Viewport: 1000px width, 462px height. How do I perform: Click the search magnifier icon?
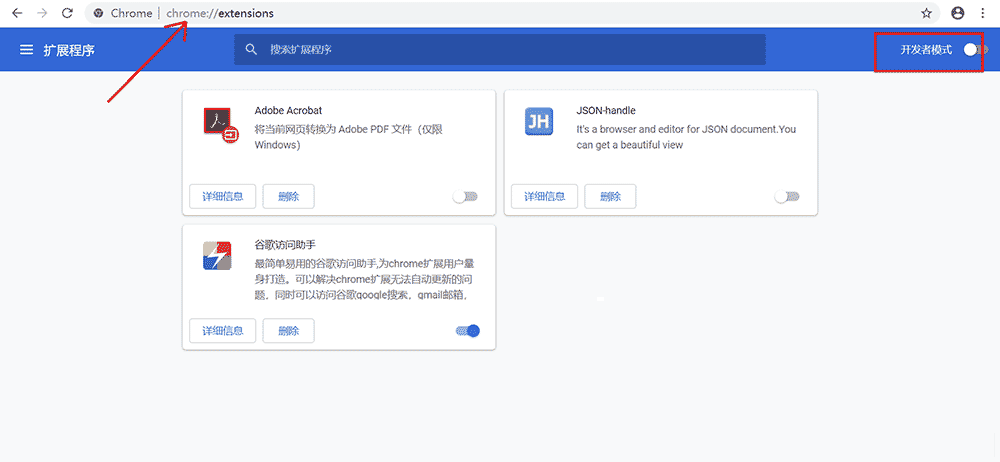(x=251, y=49)
